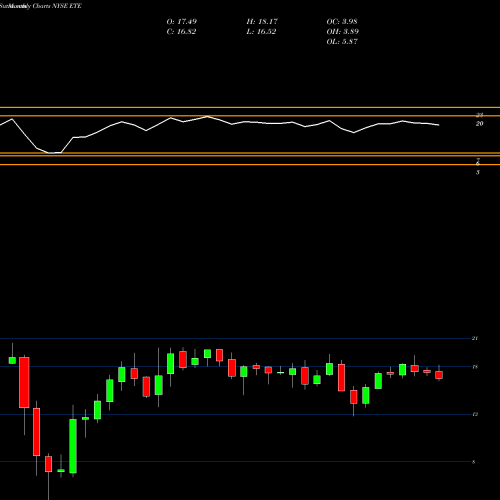Viewport: 500px width, 500px height.
Task: Click the low value 'L: 16.52'
Action: click(x=261, y=32)
